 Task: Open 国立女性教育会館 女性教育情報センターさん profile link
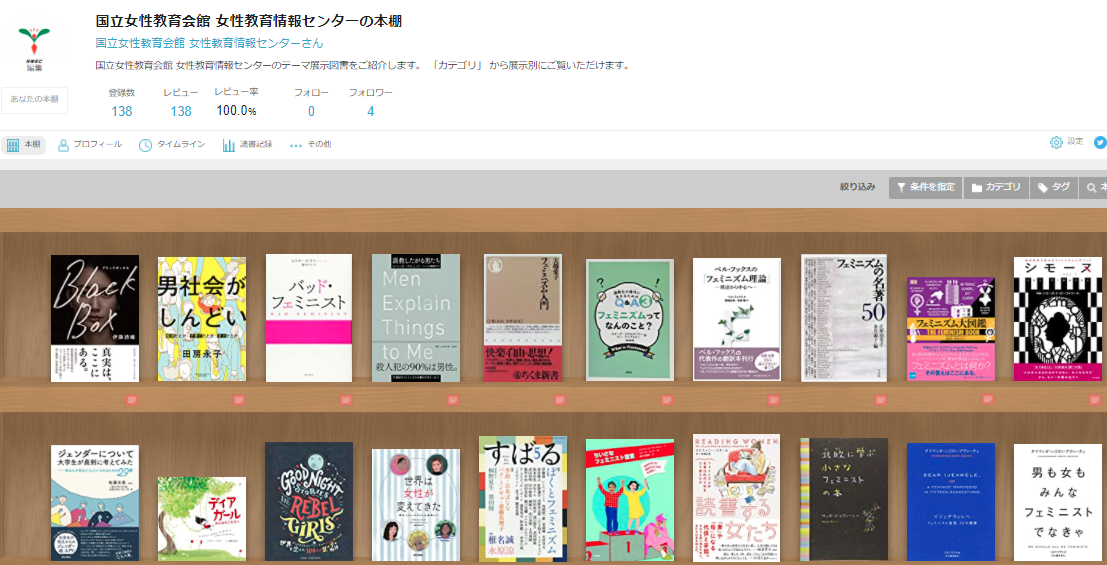coord(210,43)
